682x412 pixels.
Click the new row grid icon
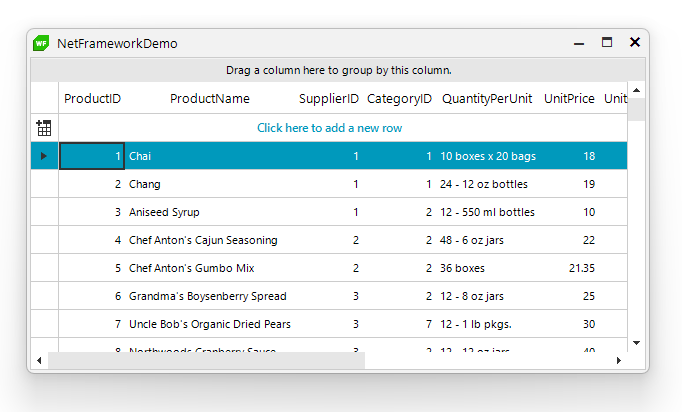point(44,128)
